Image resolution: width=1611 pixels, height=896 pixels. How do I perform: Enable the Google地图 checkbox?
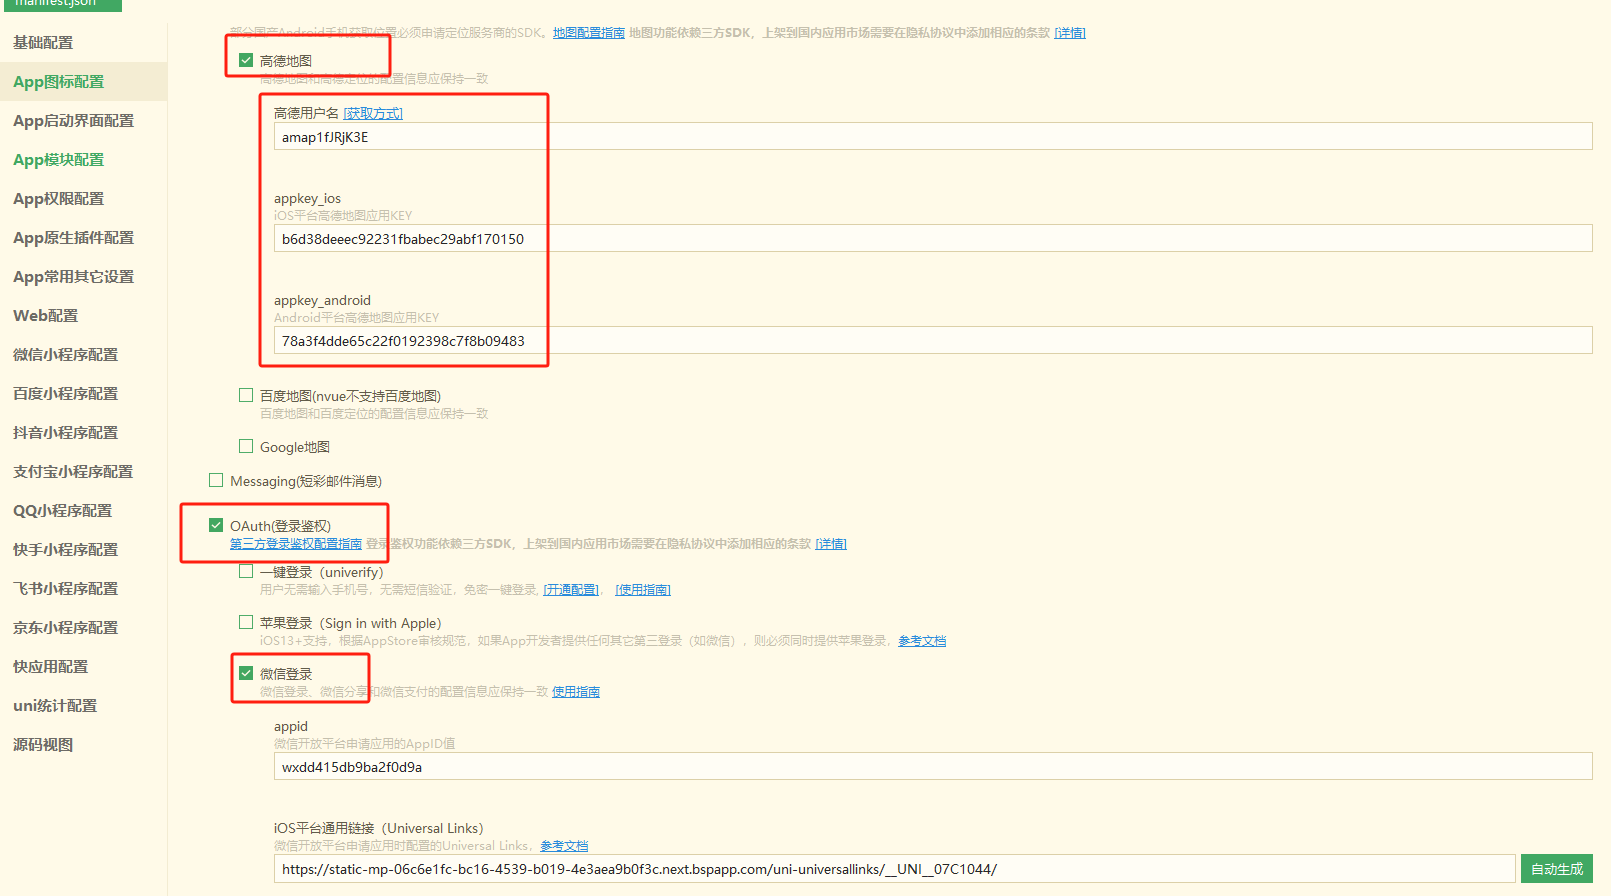pos(246,446)
